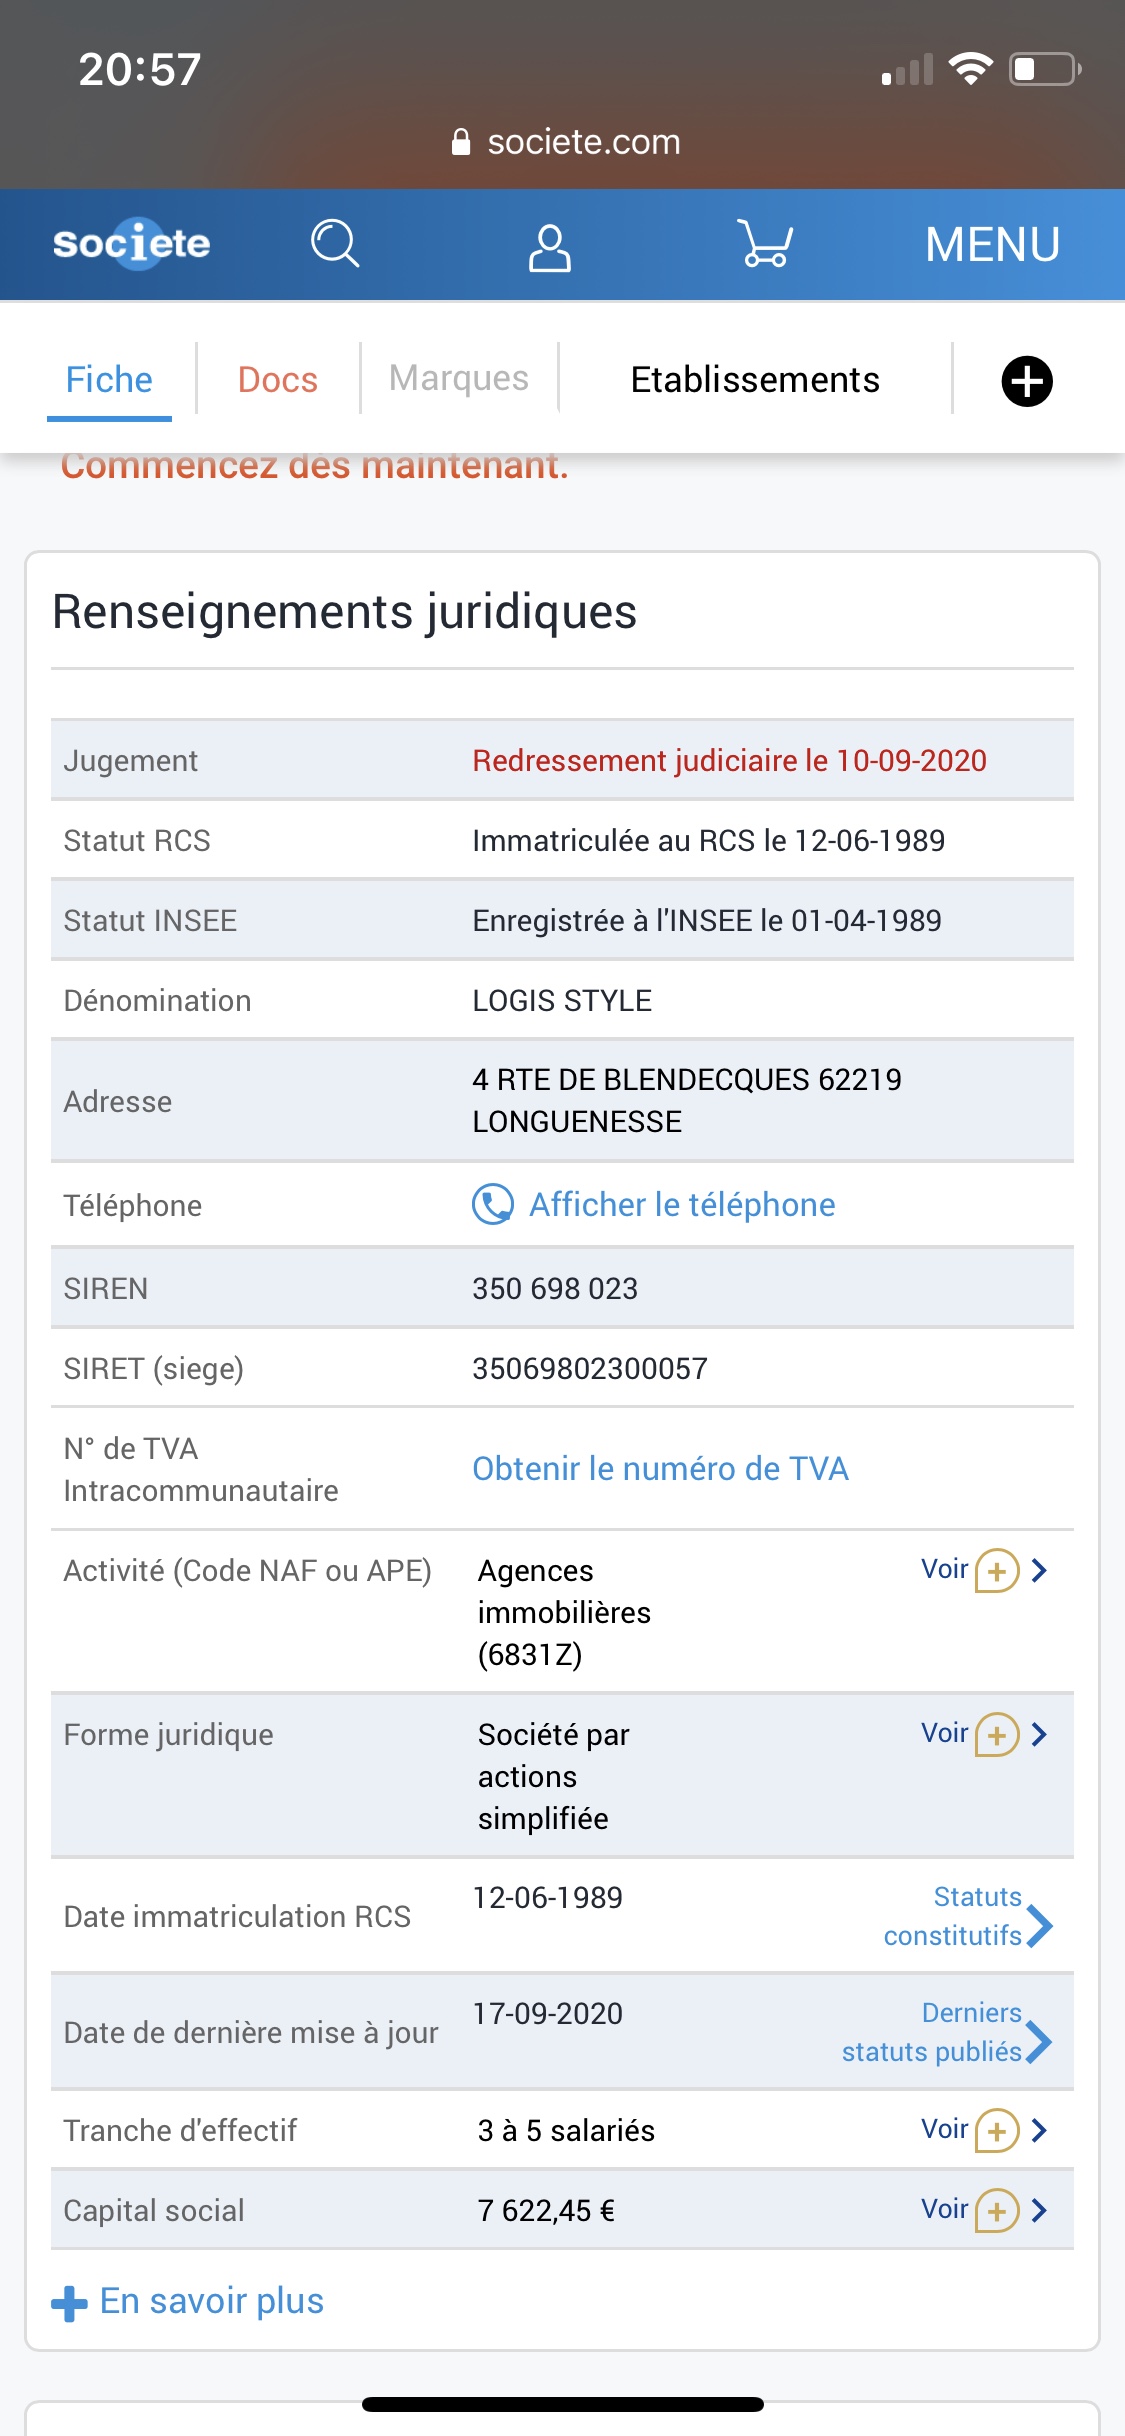
Task: Open Derniers statuts publiés link
Action: pos(947,2032)
